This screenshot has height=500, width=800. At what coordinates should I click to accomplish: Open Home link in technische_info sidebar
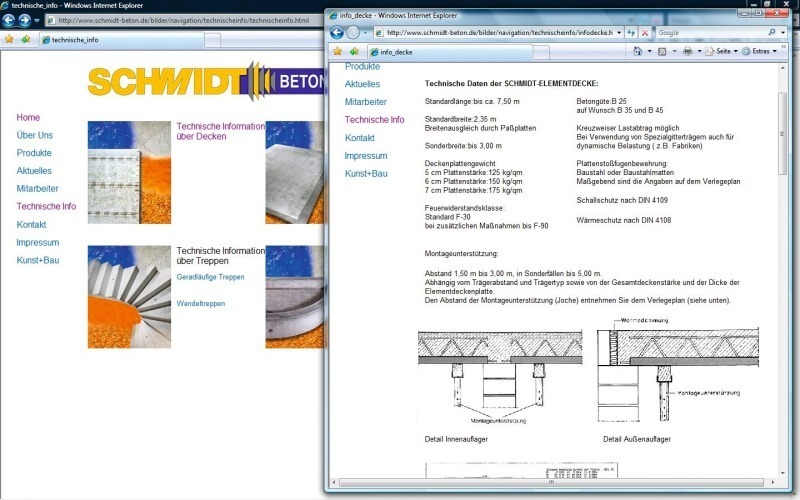tap(28, 117)
